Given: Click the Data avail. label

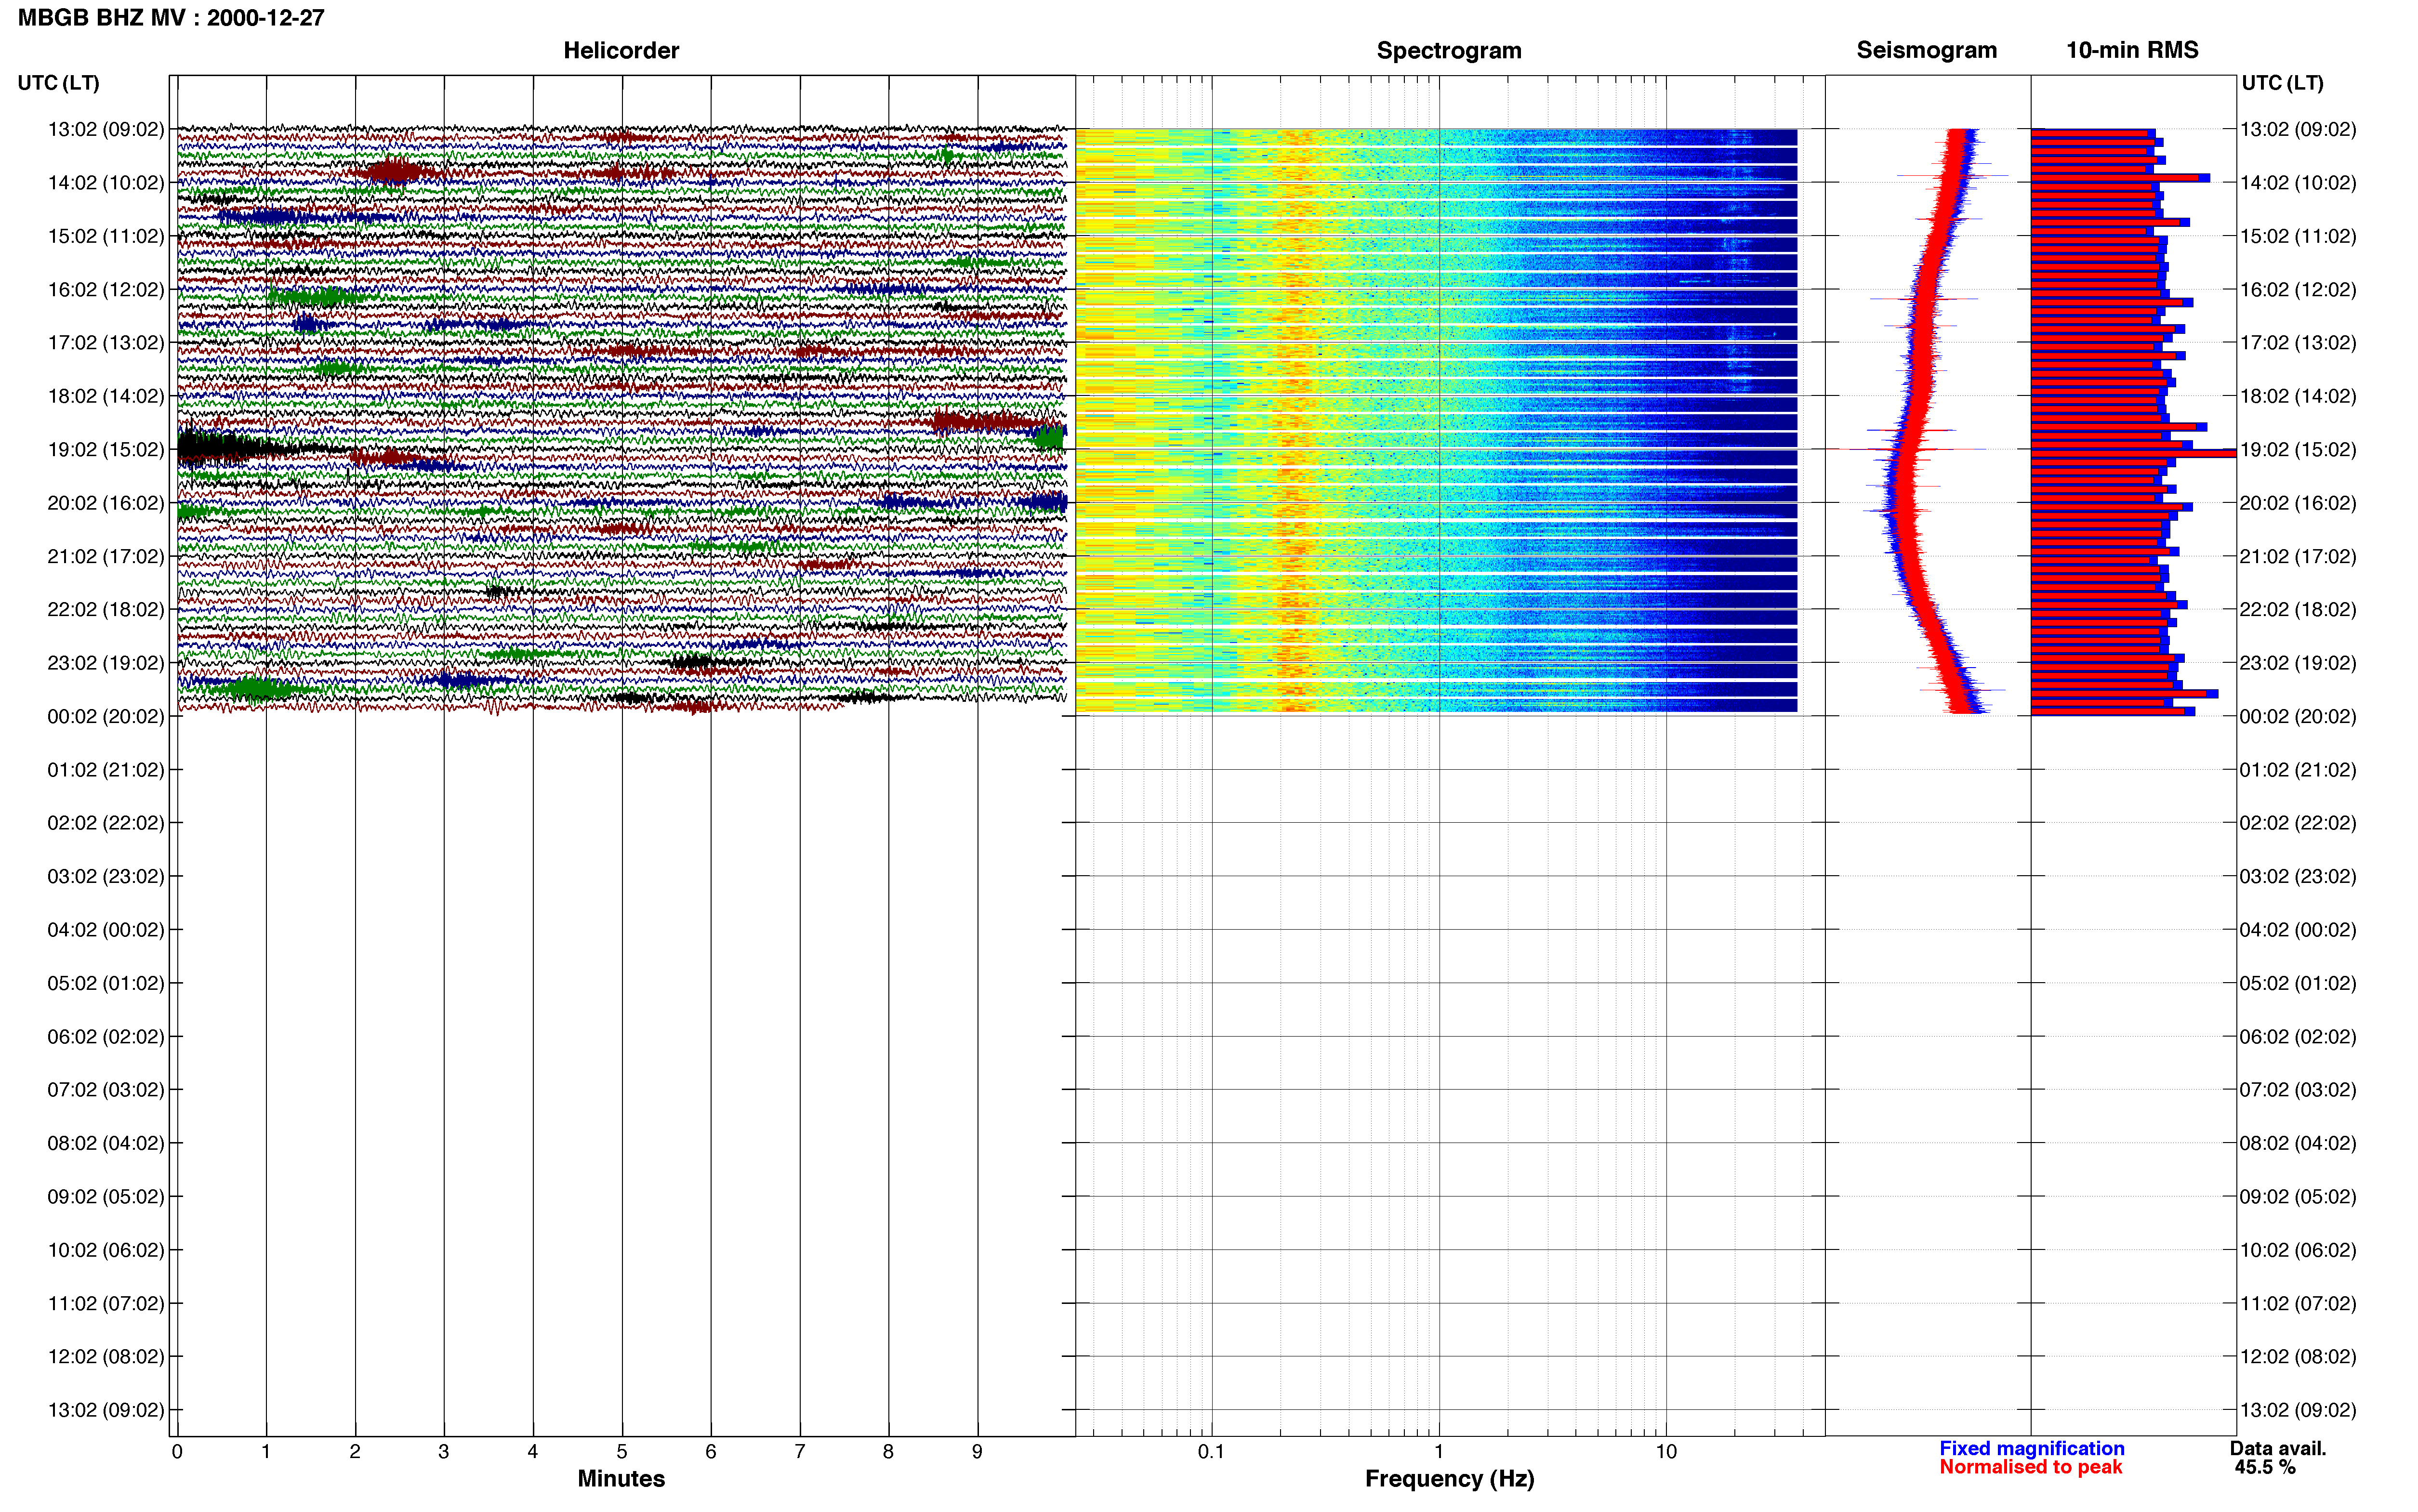Looking at the screenshot, I should click(x=2278, y=1448).
